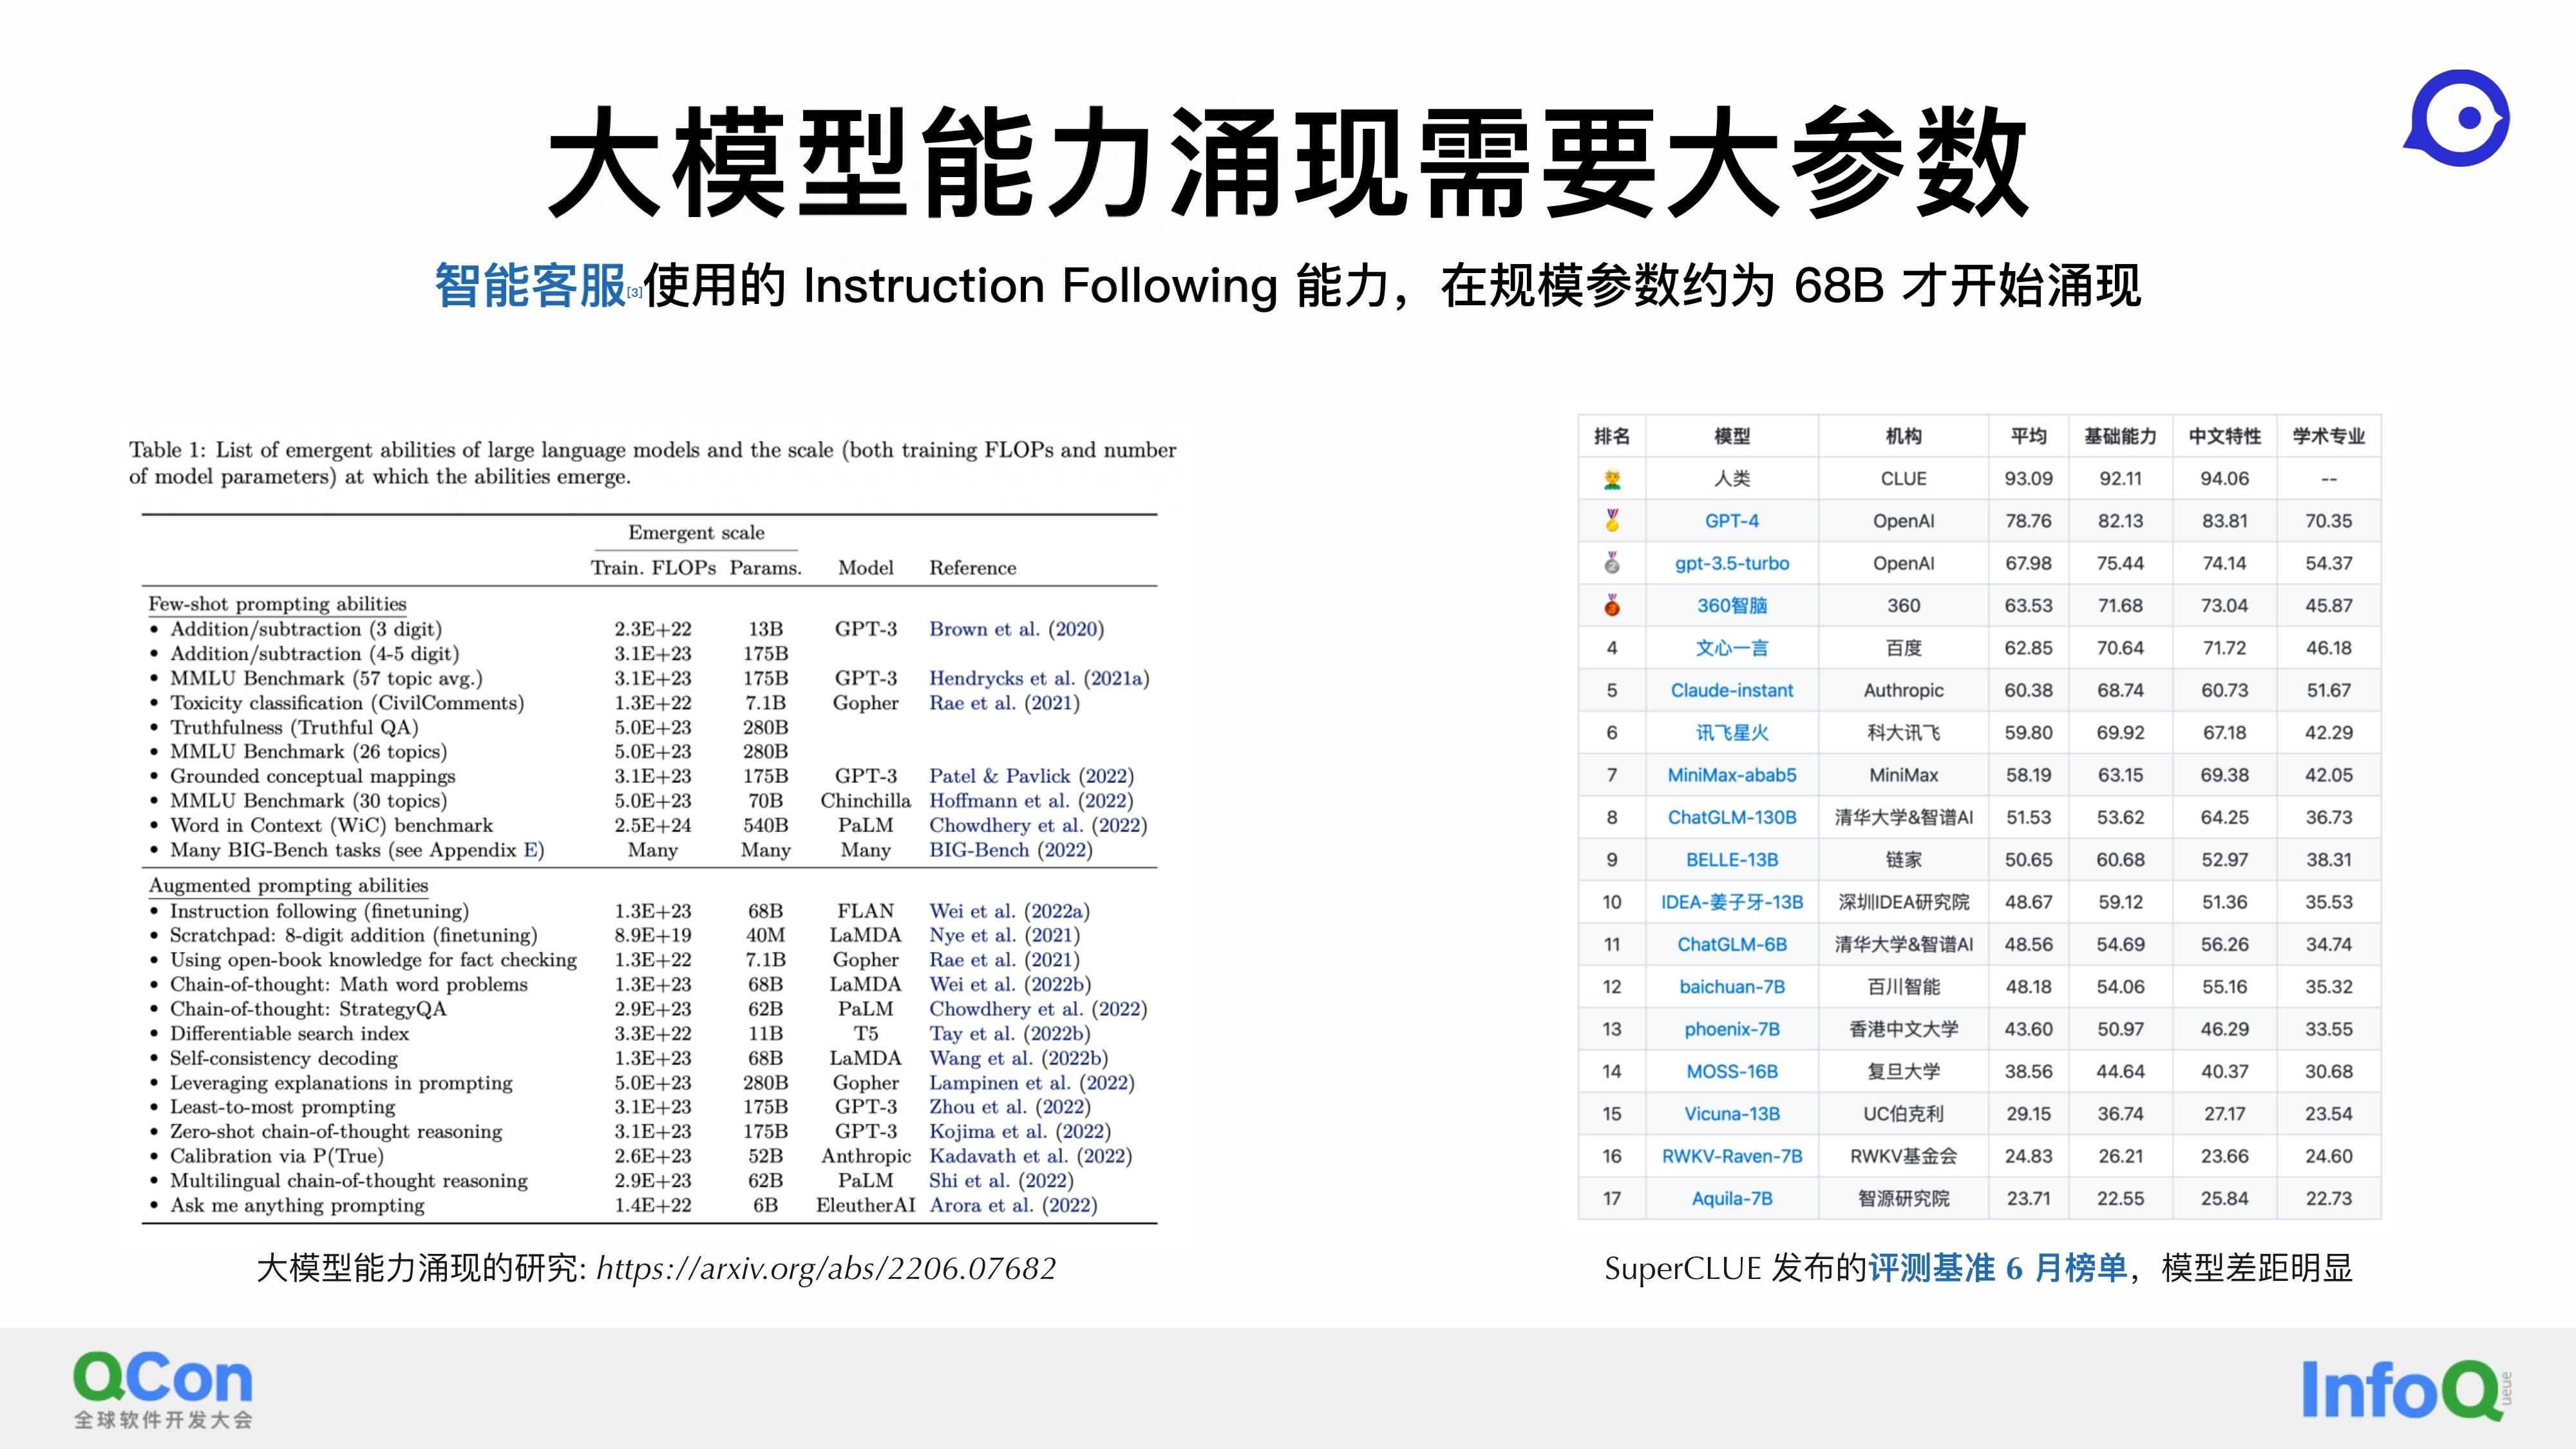Open the Wei et al. (2022b) reference
Viewport: 2576px width, 1449px height.
pyautogui.click(x=1010, y=984)
